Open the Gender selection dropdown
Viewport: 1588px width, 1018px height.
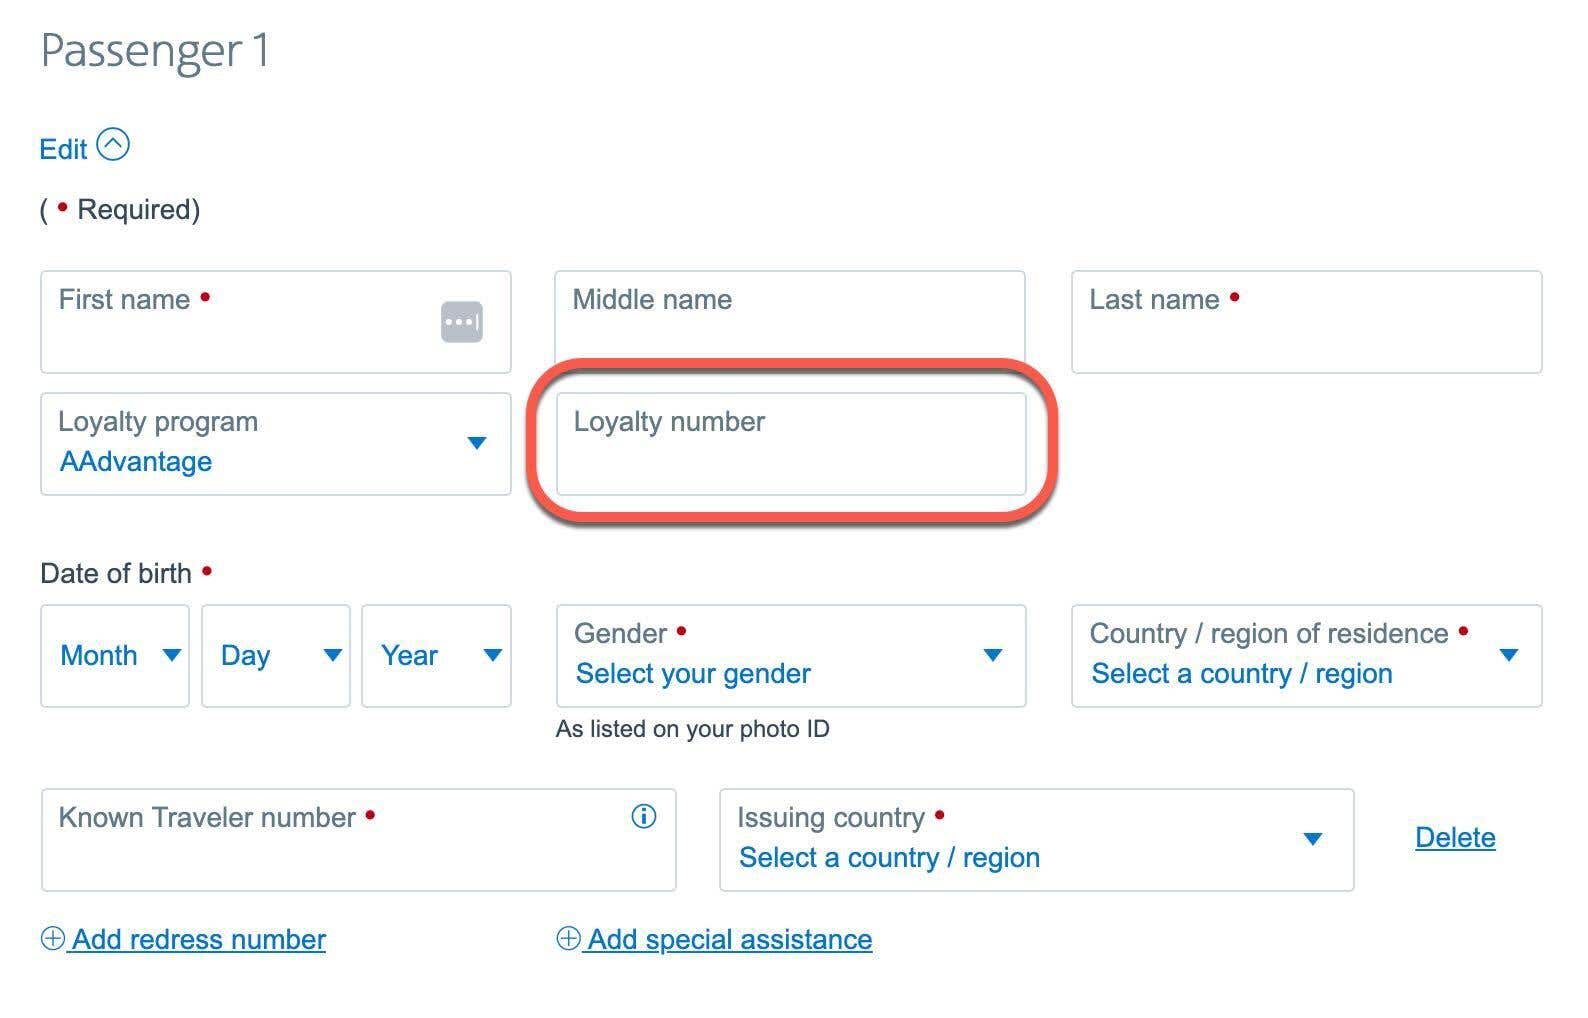pyautogui.click(x=790, y=655)
